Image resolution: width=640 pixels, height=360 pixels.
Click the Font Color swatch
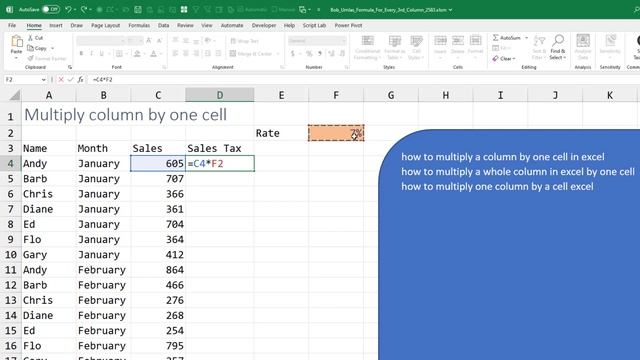pos(153,53)
